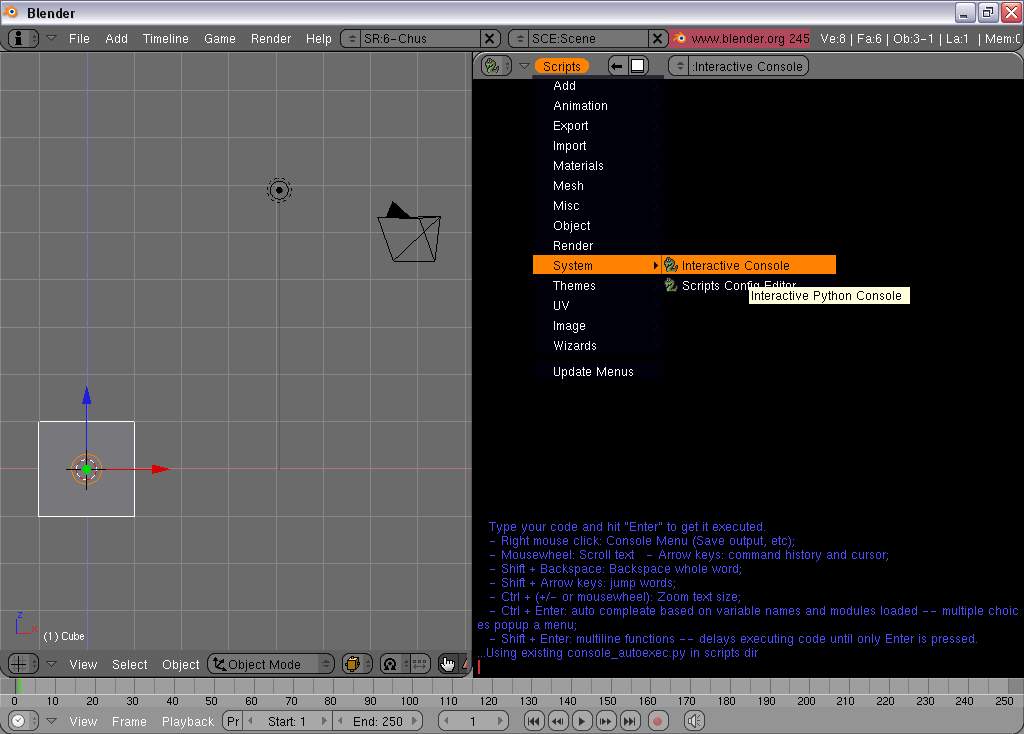
Task: Click the back arrow script button
Action: click(616, 66)
